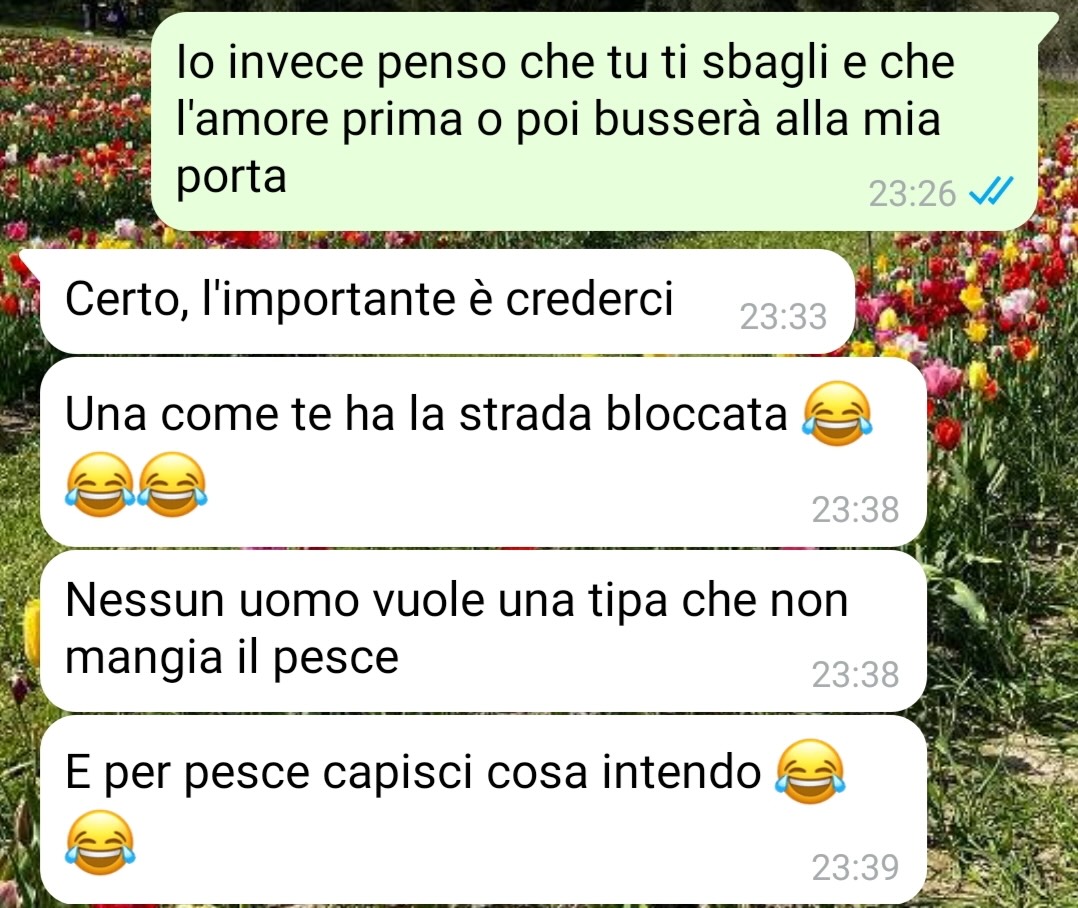The height and width of the screenshot is (908, 1078).
Task: Tap the laughing emoji after 'cosa intendo'
Action: pos(810,771)
